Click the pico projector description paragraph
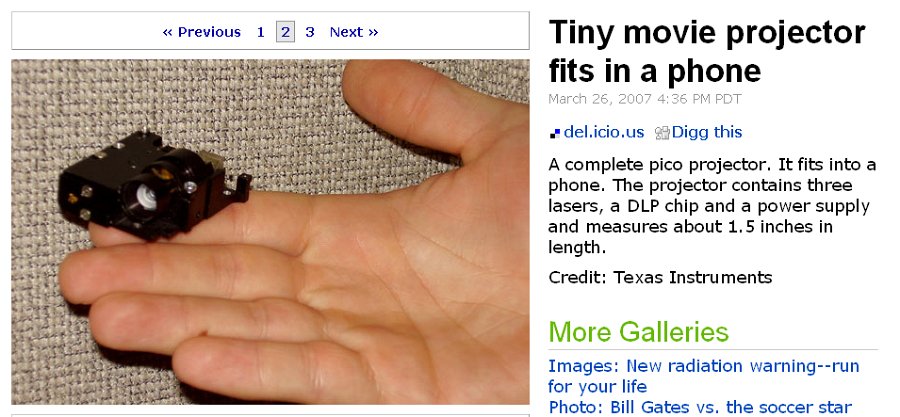The image size is (900, 417). (712, 206)
